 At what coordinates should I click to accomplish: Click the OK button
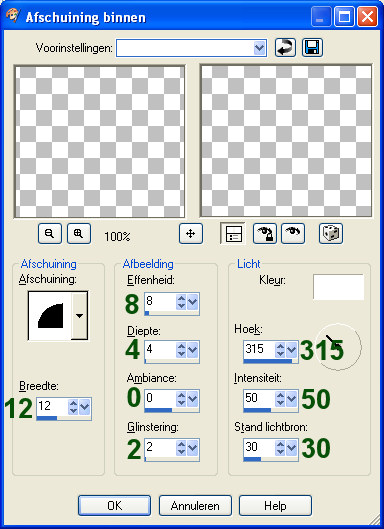[x=114, y=505]
